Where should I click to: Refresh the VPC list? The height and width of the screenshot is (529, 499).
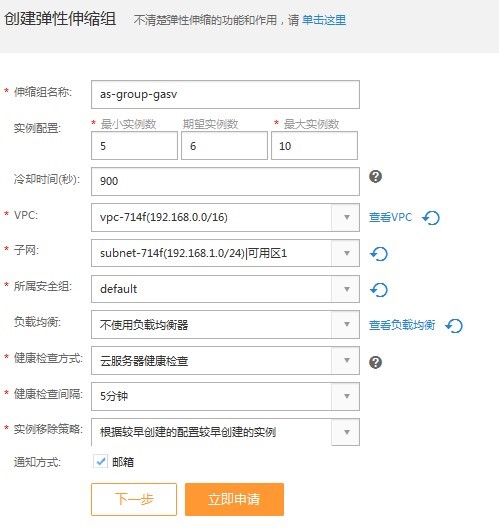pyautogui.click(x=431, y=218)
